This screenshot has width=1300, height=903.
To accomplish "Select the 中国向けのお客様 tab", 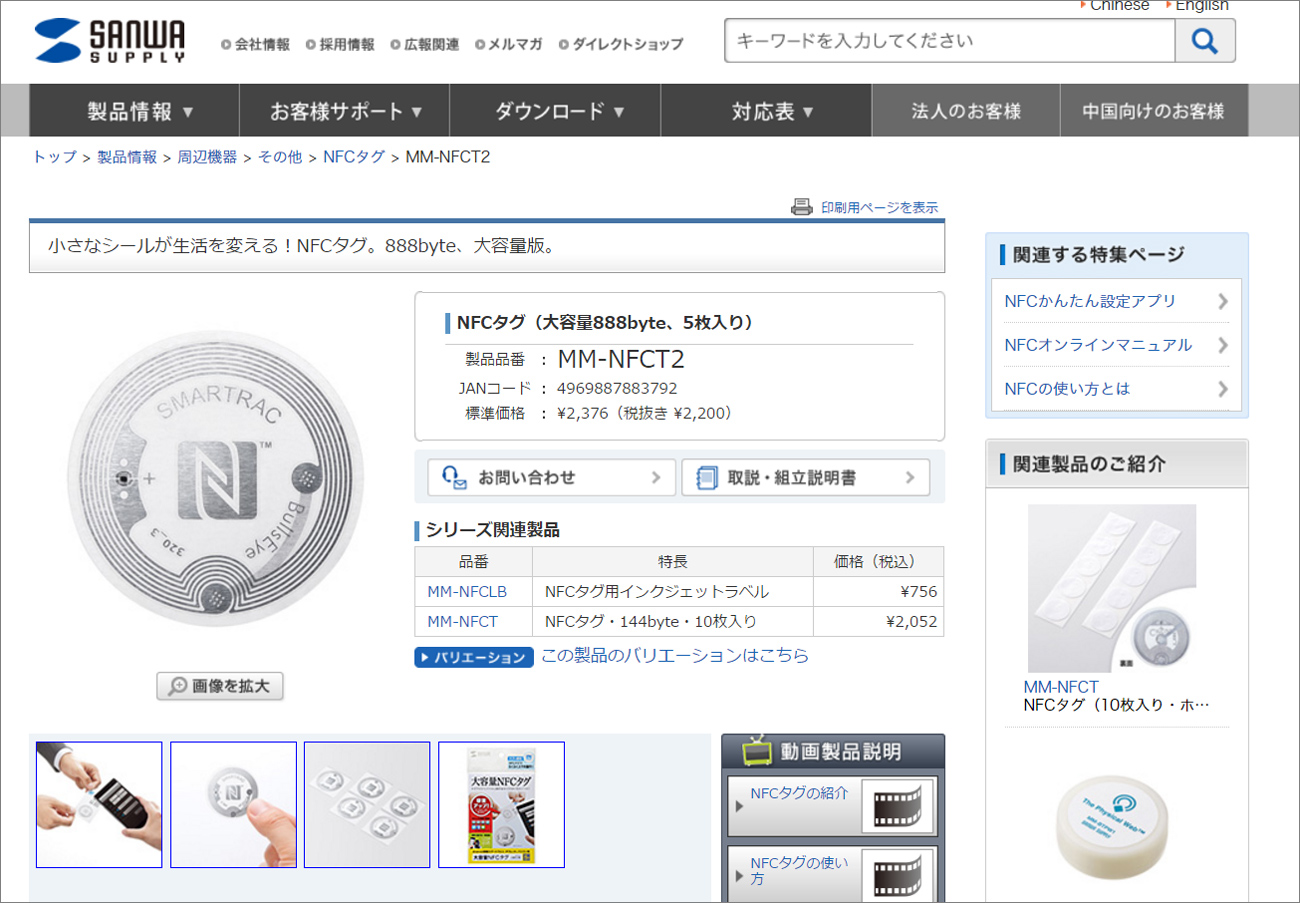I will 1154,111.
